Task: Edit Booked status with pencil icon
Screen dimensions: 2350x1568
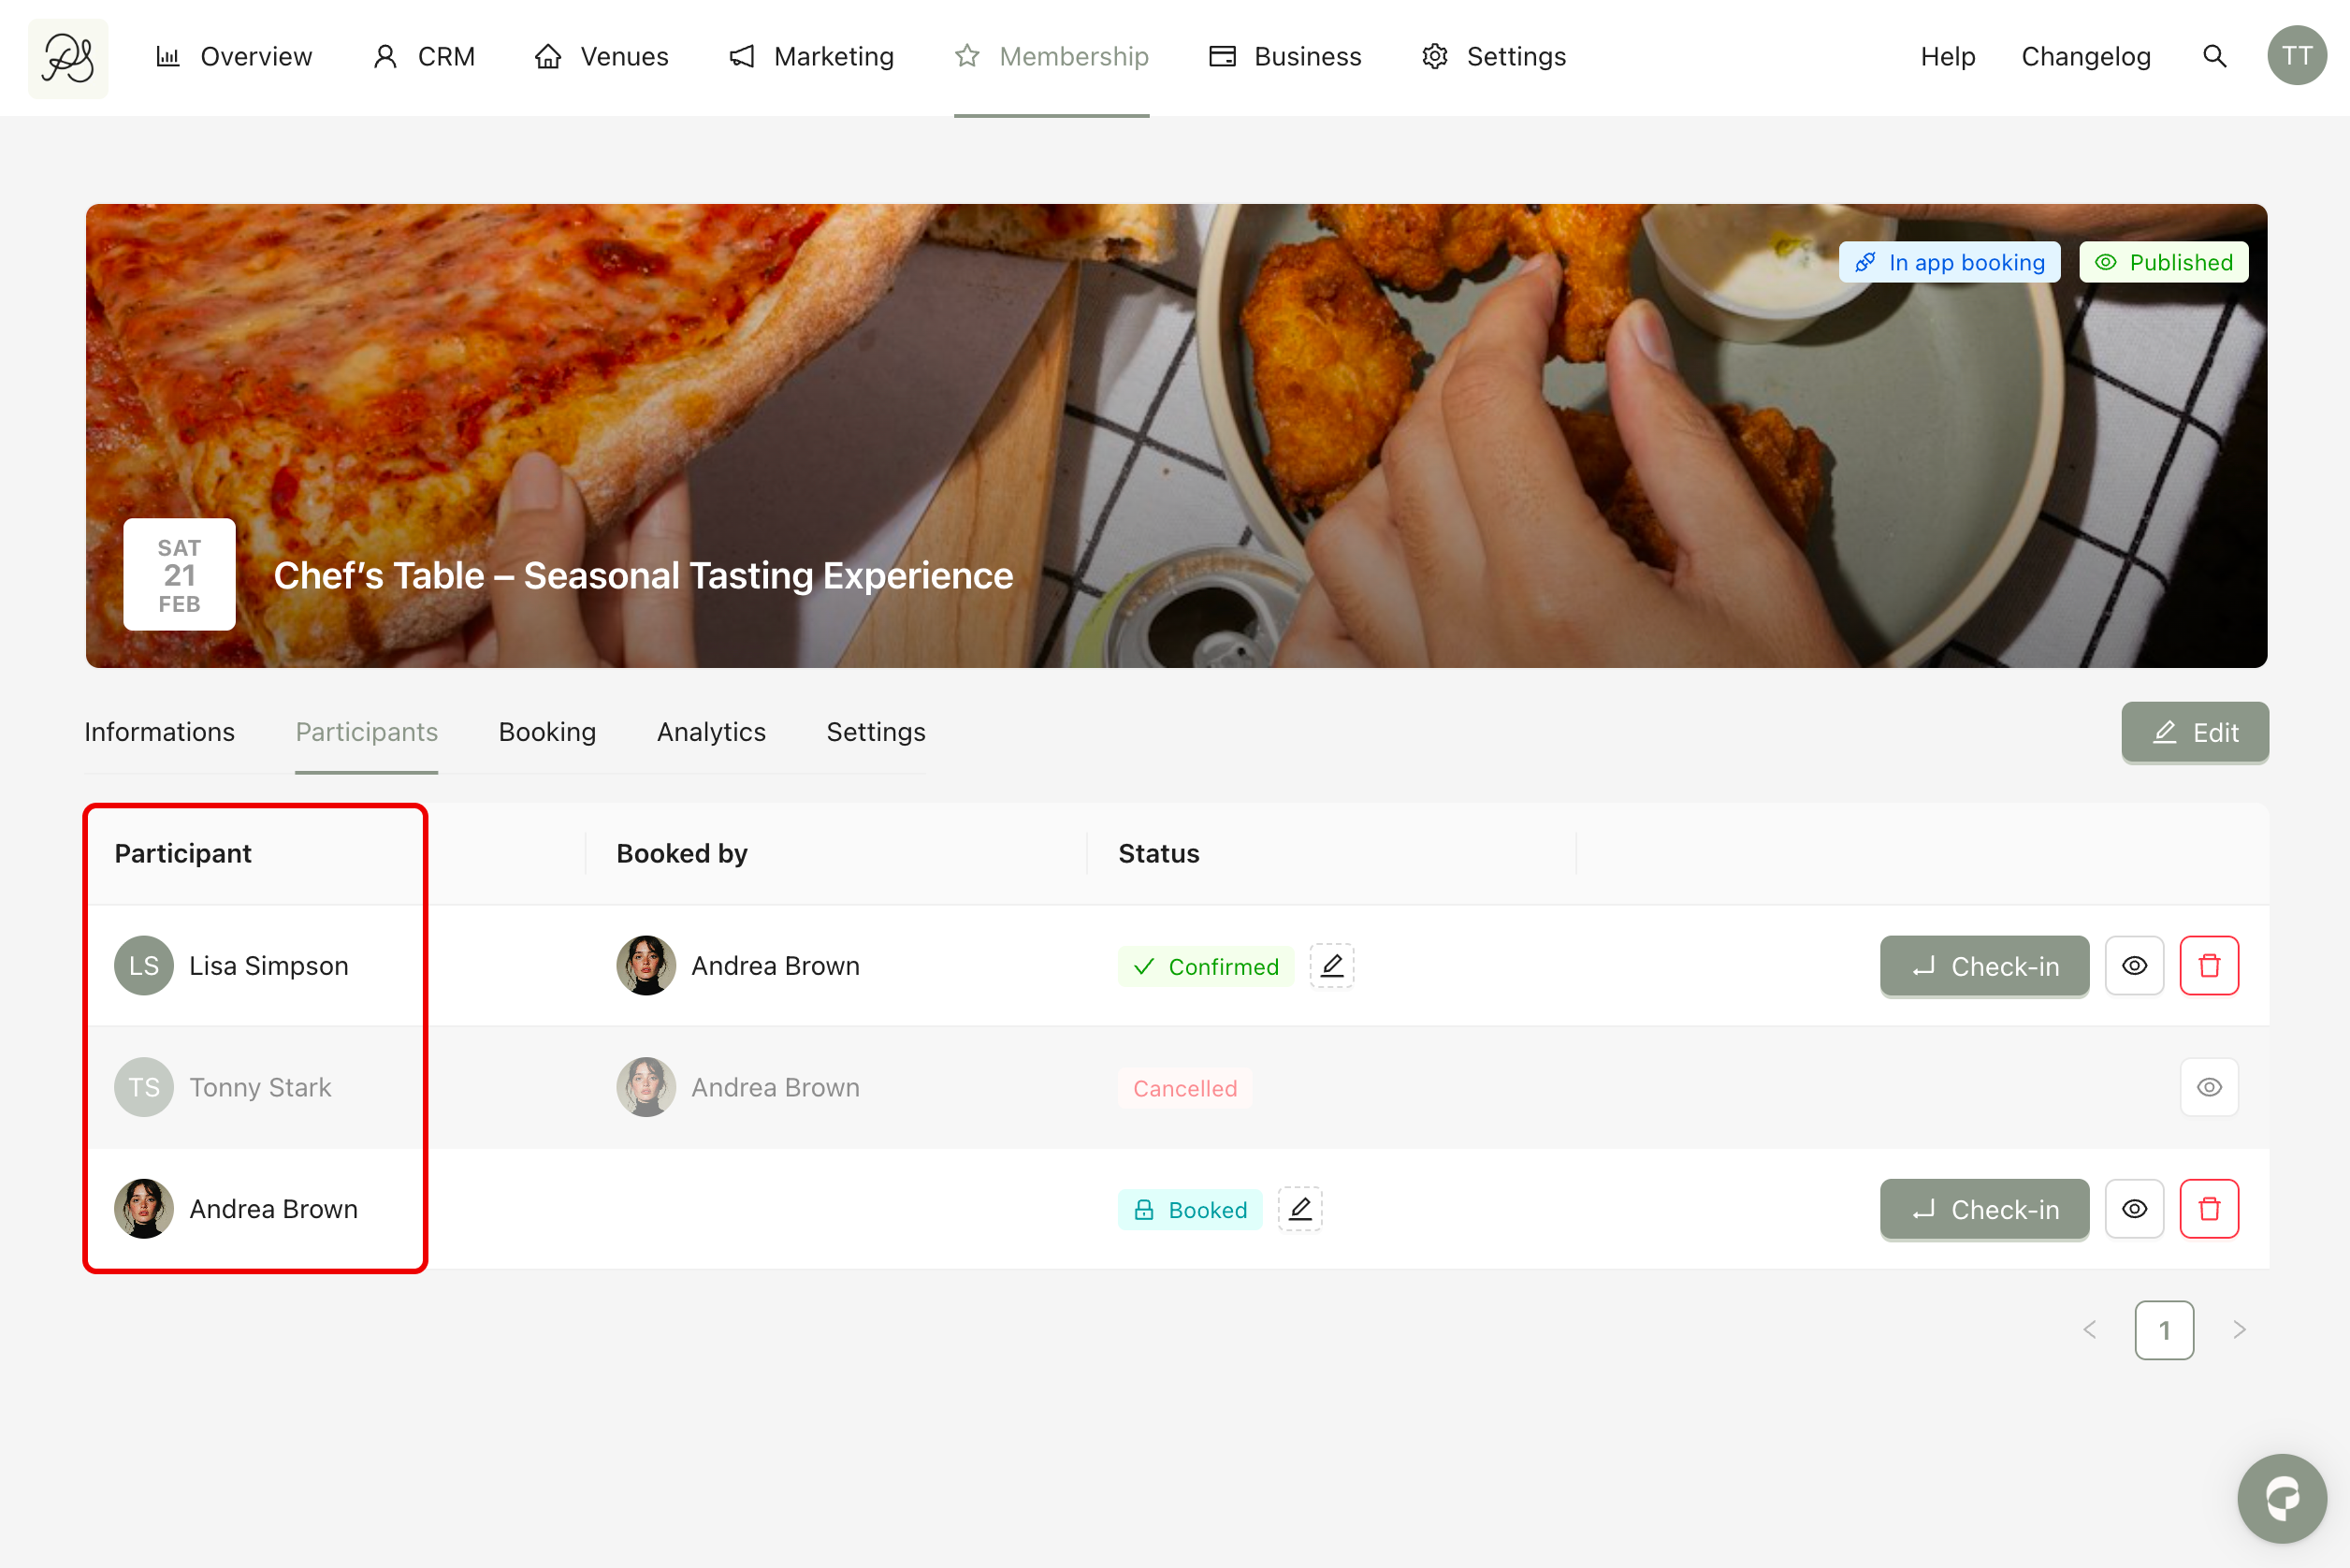Action: (x=1299, y=1209)
